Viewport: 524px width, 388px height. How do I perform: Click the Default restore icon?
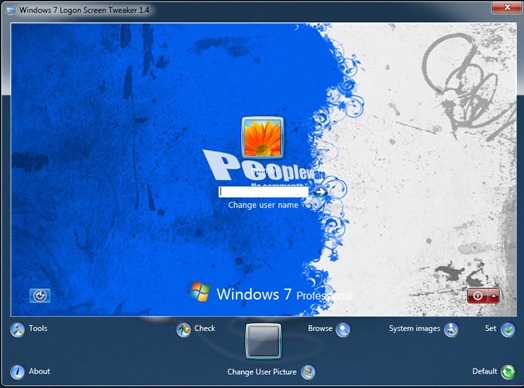point(508,372)
